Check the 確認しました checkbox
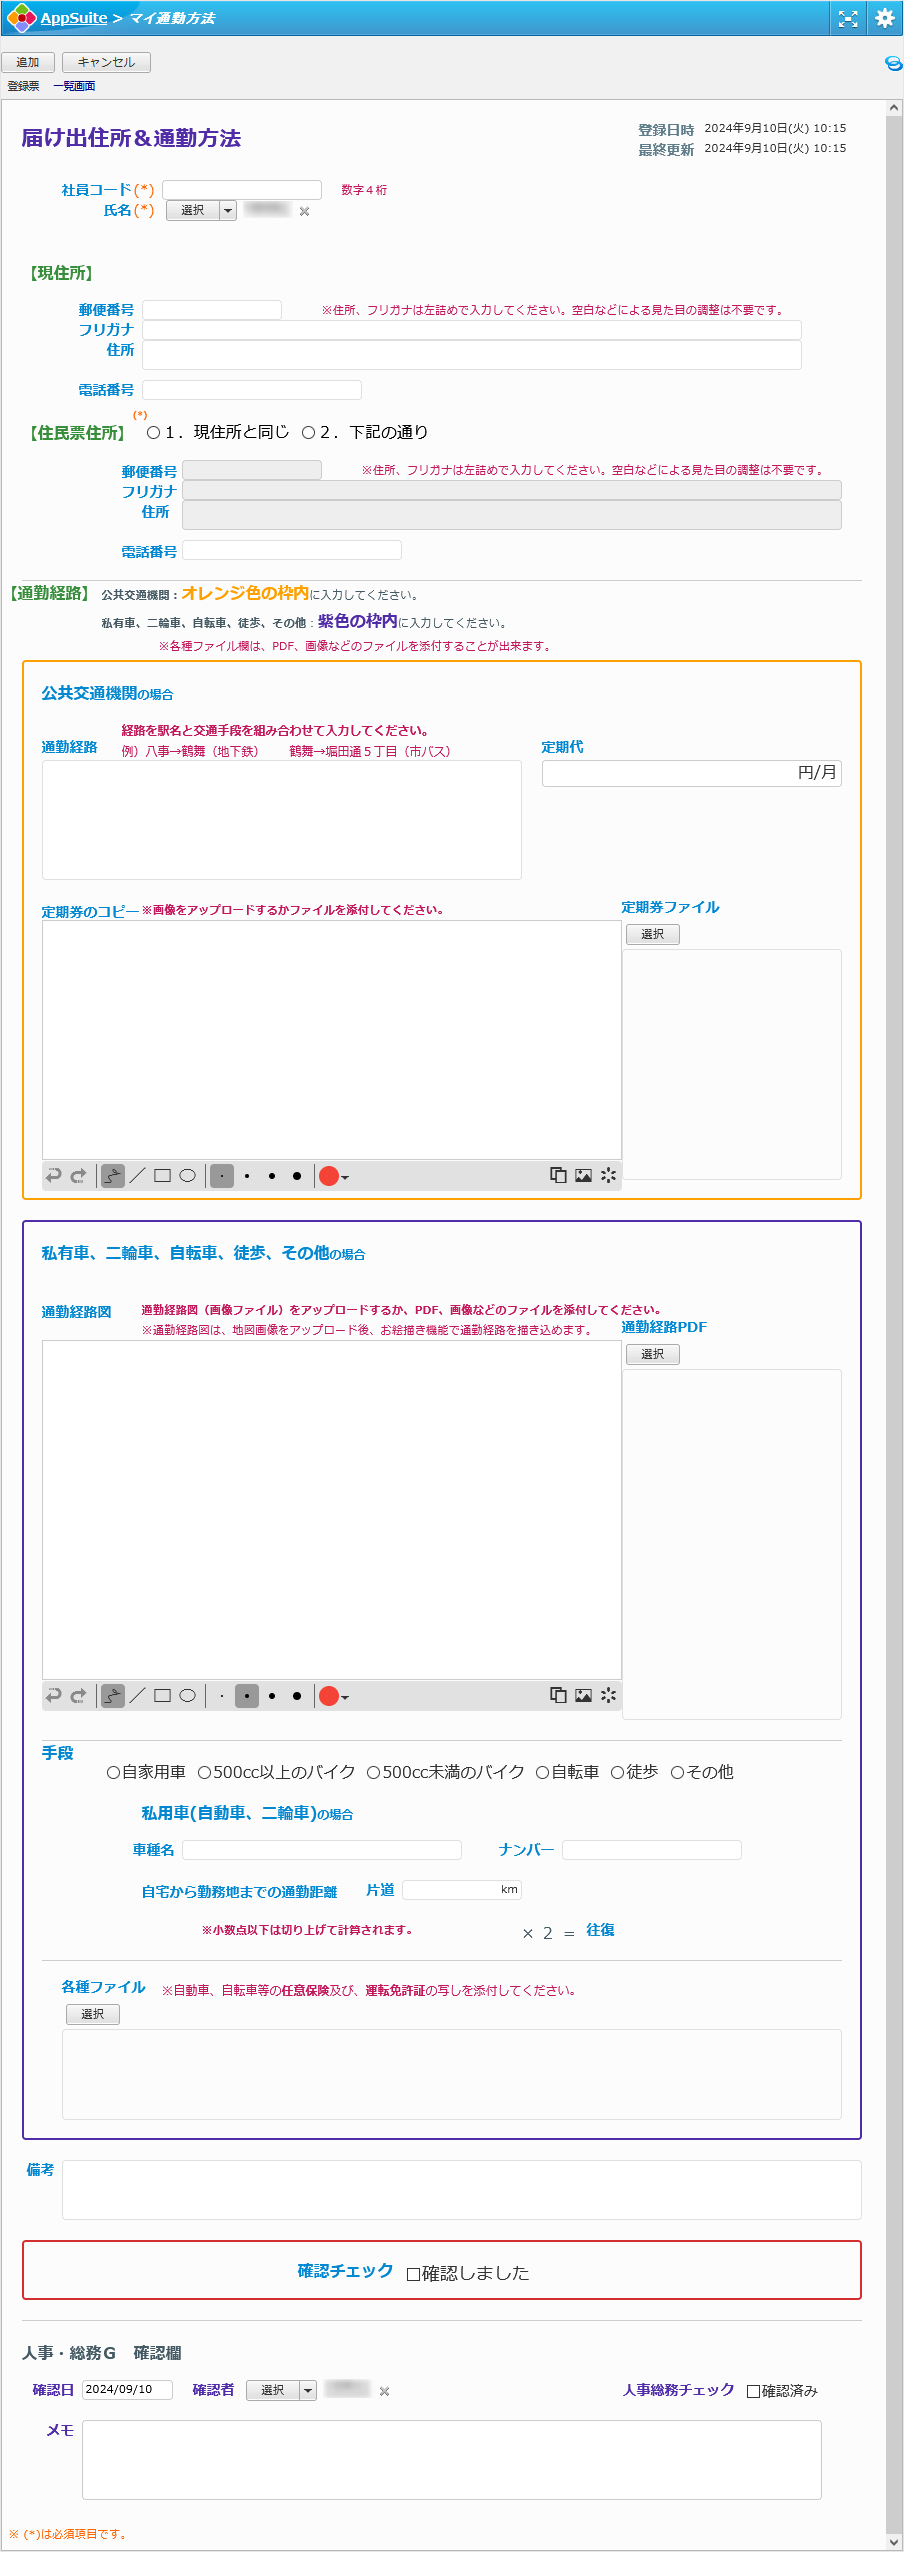This screenshot has width=904, height=2552. 413,2274
